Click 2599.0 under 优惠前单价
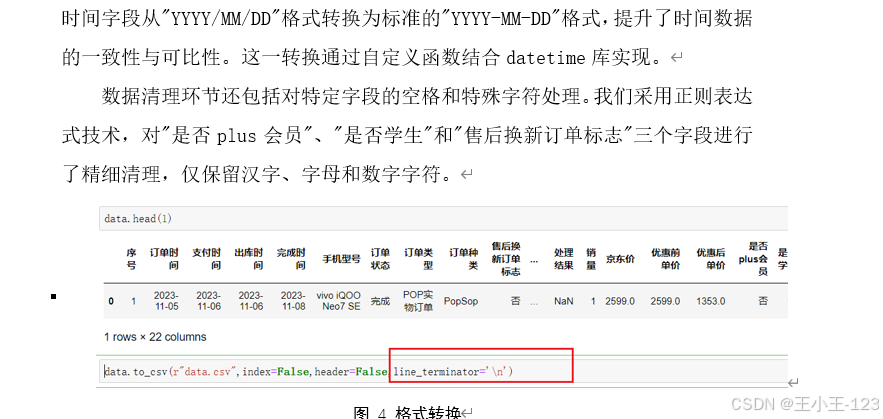 tap(665, 301)
